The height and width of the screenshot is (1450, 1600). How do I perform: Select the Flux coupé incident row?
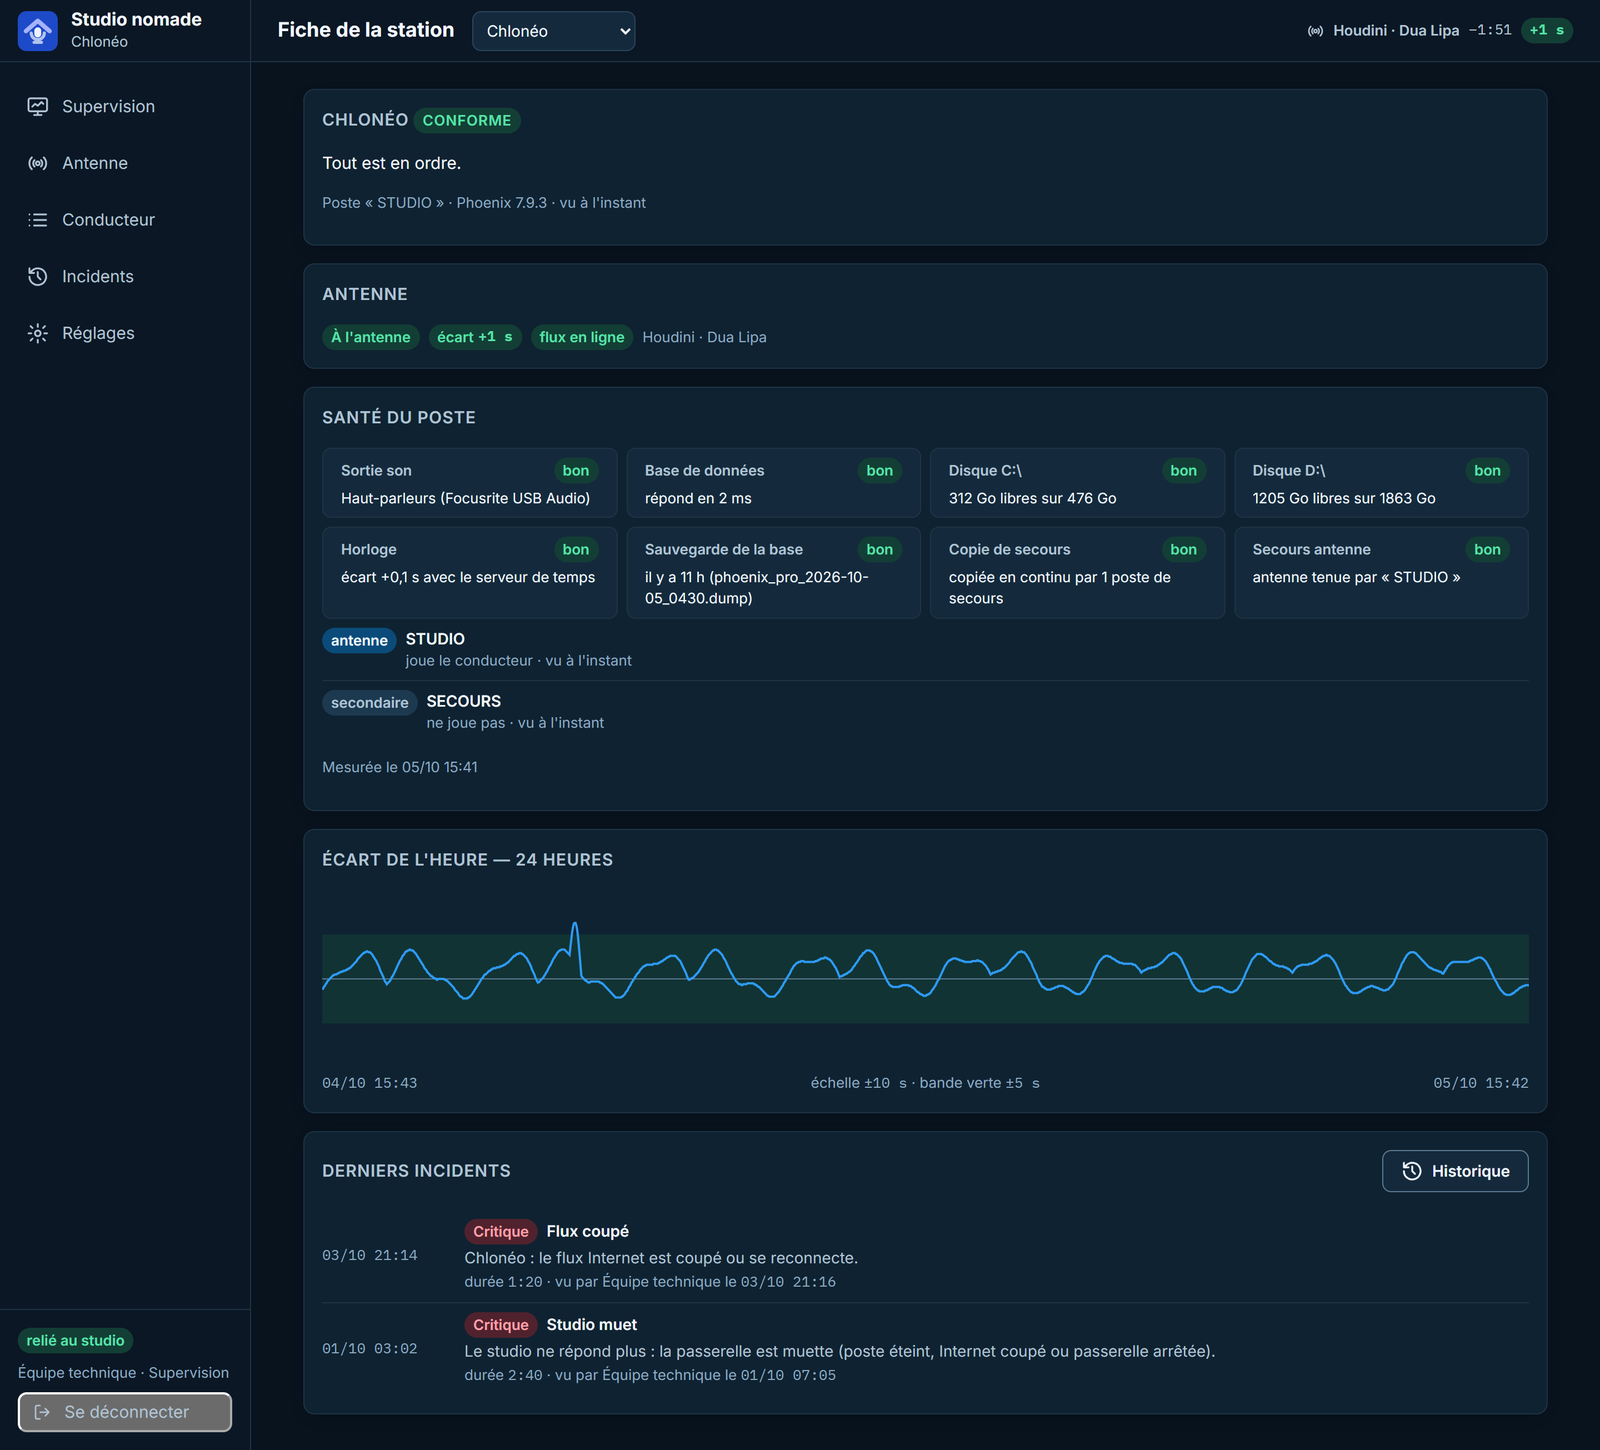pos(925,1256)
